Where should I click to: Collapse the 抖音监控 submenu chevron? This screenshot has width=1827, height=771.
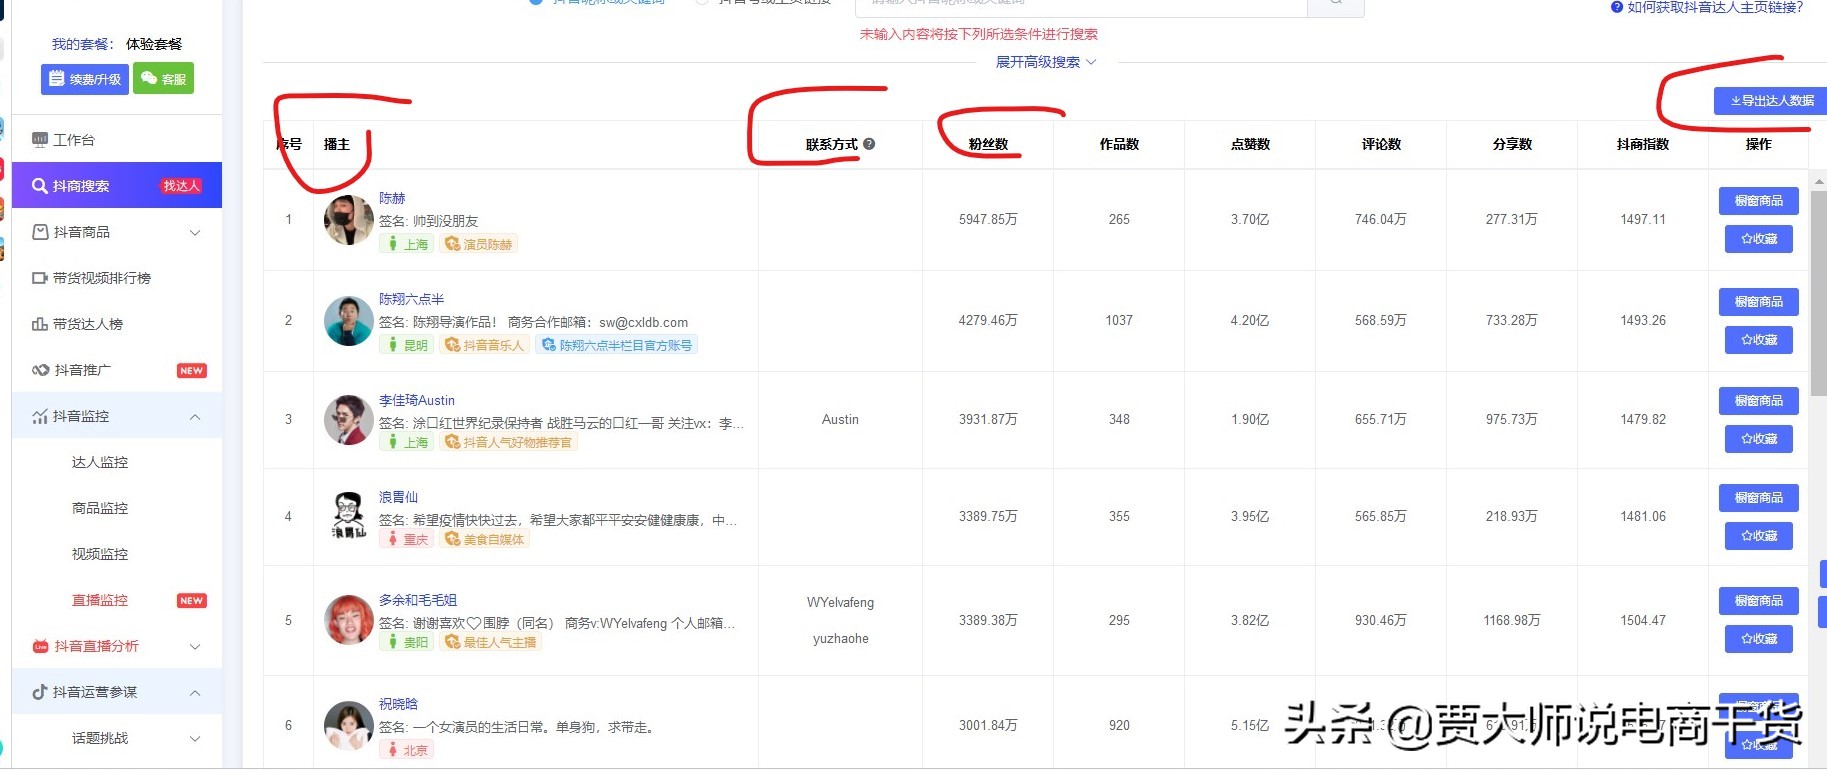click(195, 416)
